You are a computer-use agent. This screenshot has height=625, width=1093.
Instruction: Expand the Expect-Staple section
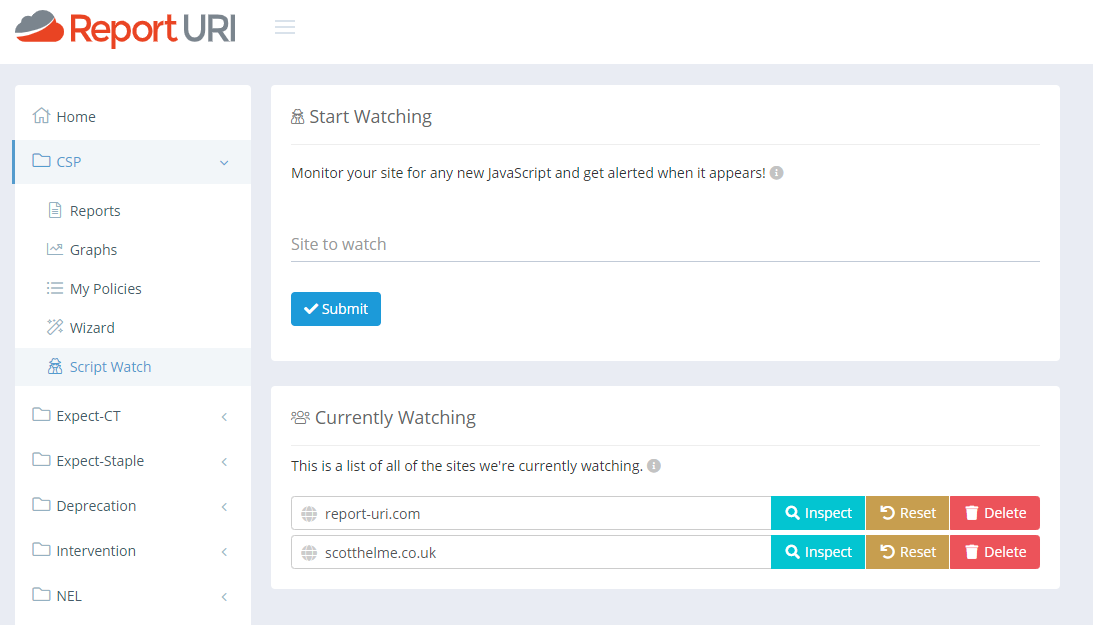[x=224, y=461]
